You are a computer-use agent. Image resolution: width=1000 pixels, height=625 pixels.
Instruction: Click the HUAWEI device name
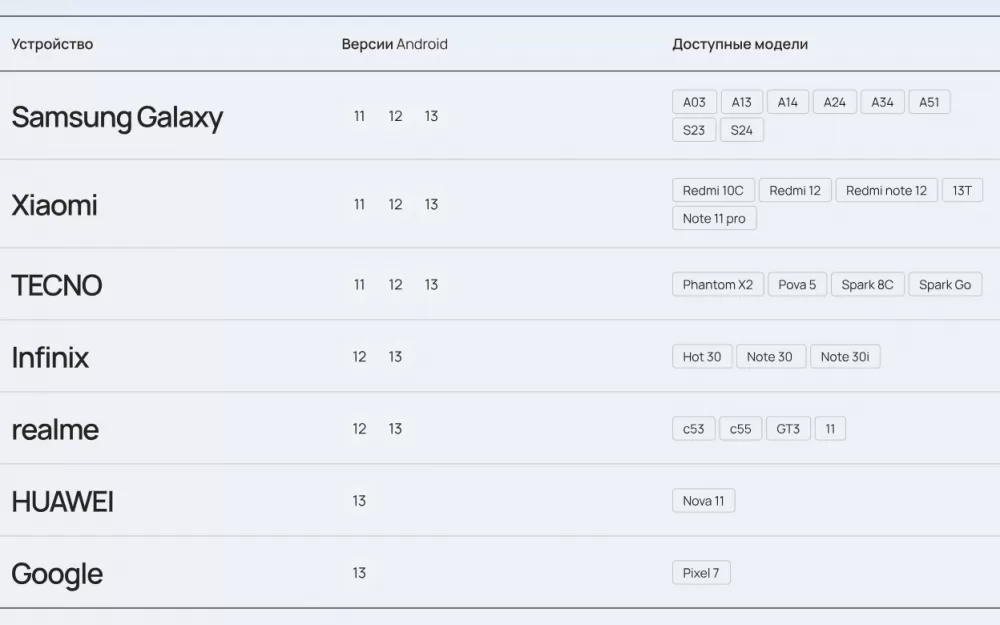(x=62, y=502)
